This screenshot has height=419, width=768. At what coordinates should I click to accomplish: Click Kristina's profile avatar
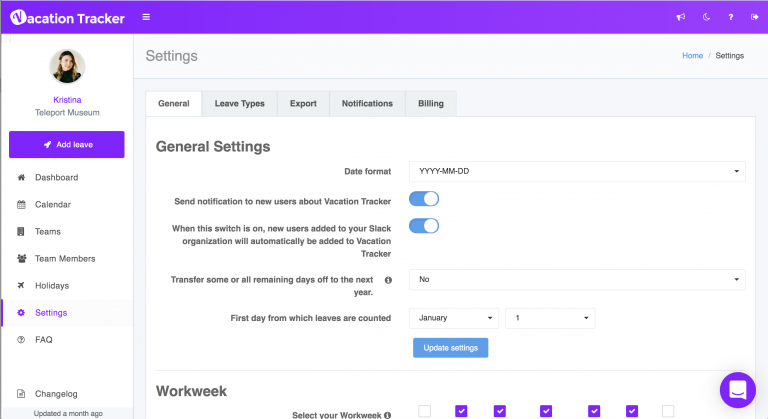(x=67, y=67)
